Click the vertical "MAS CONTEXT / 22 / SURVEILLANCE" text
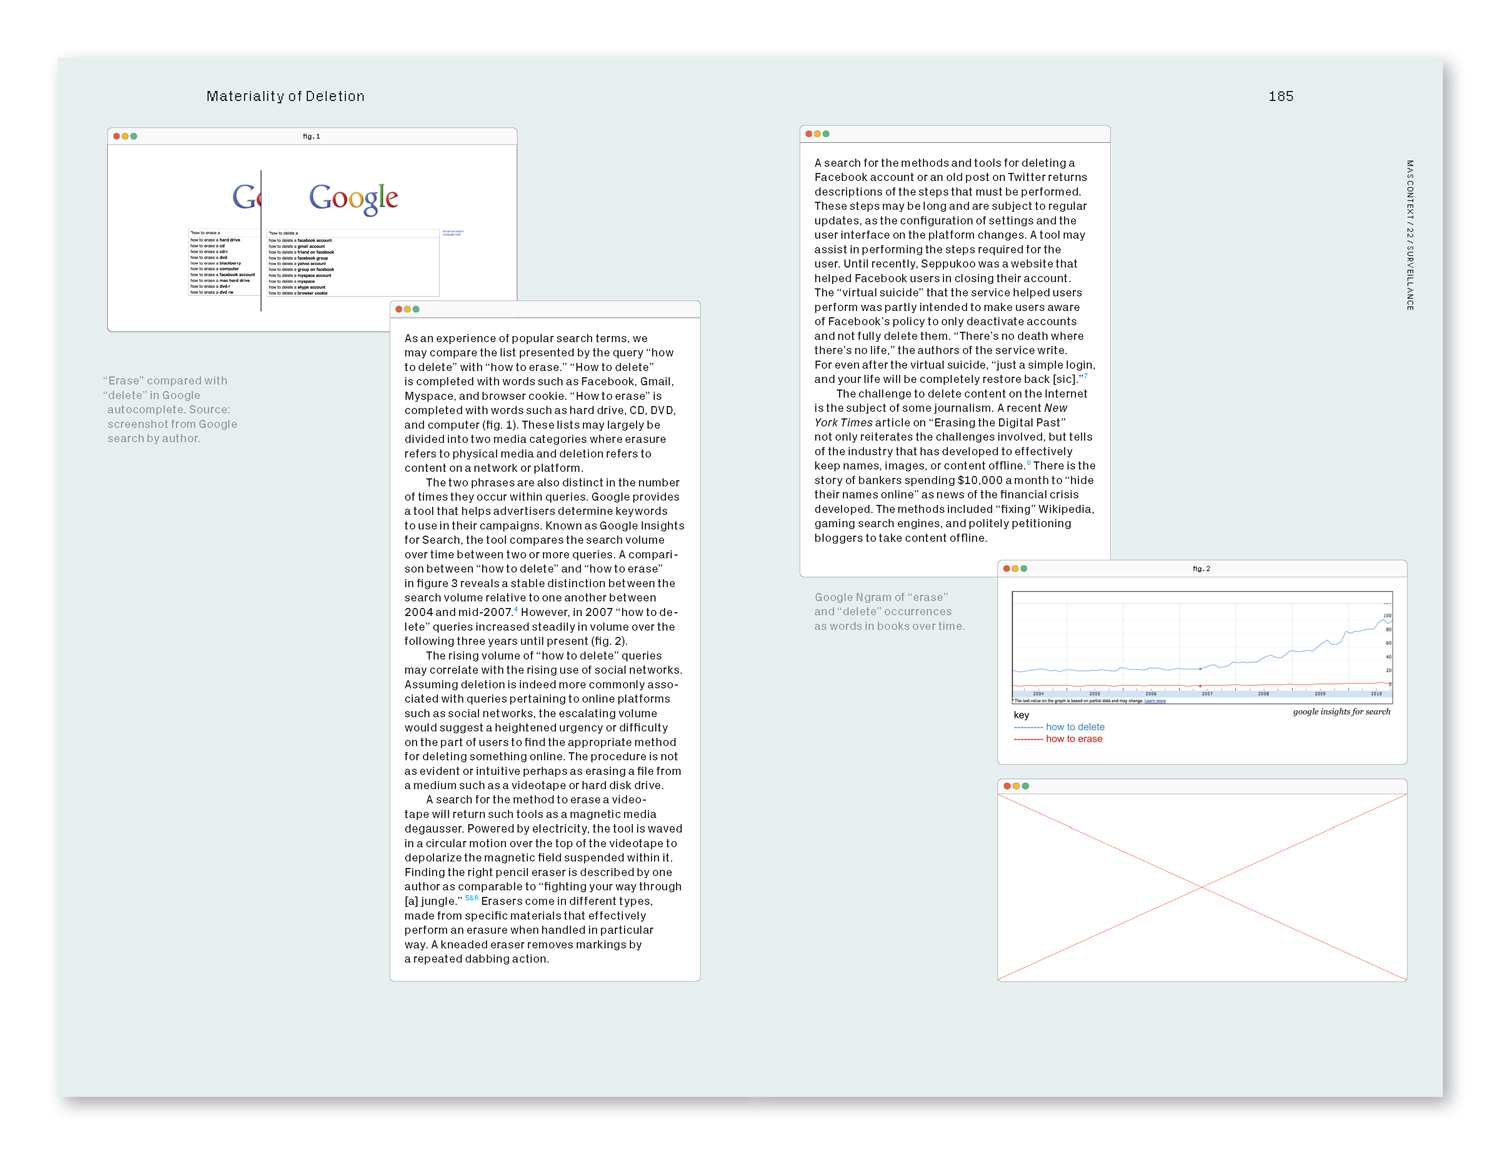The width and height of the screenshot is (1500, 1154). coord(1410,235)
